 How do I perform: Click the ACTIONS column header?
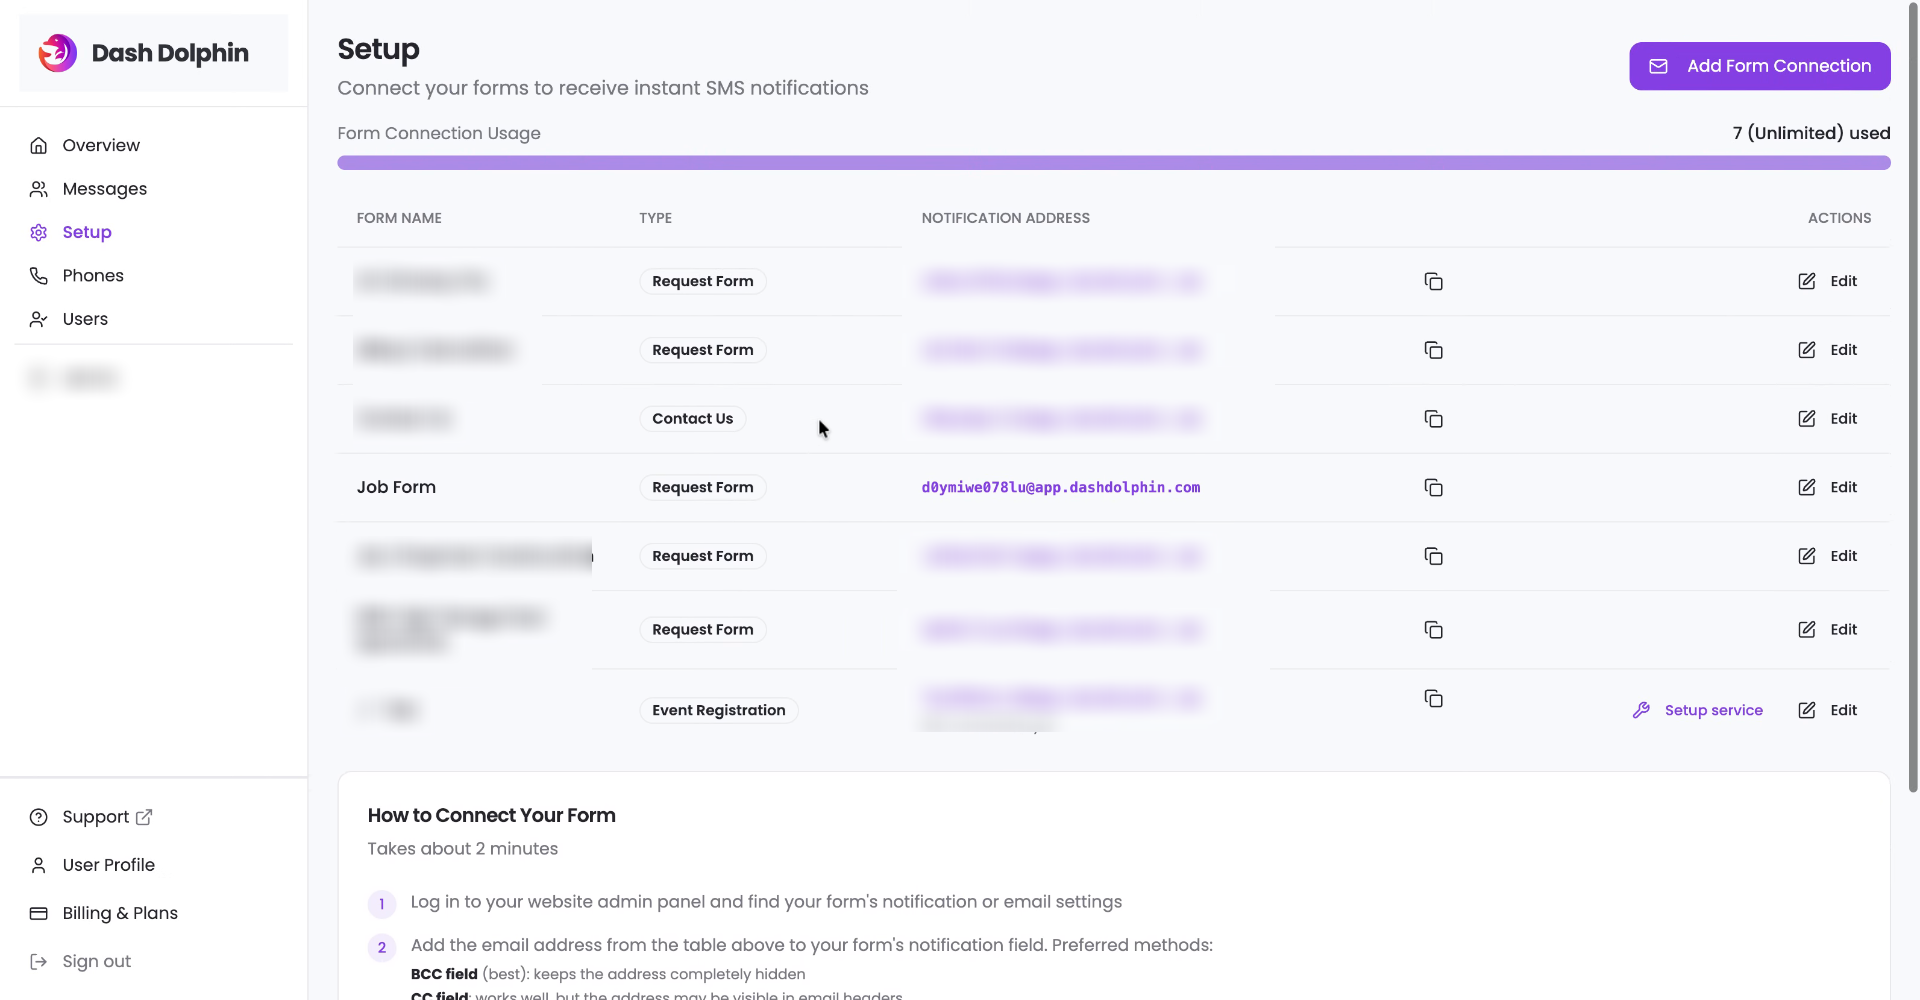point(1839,218)
